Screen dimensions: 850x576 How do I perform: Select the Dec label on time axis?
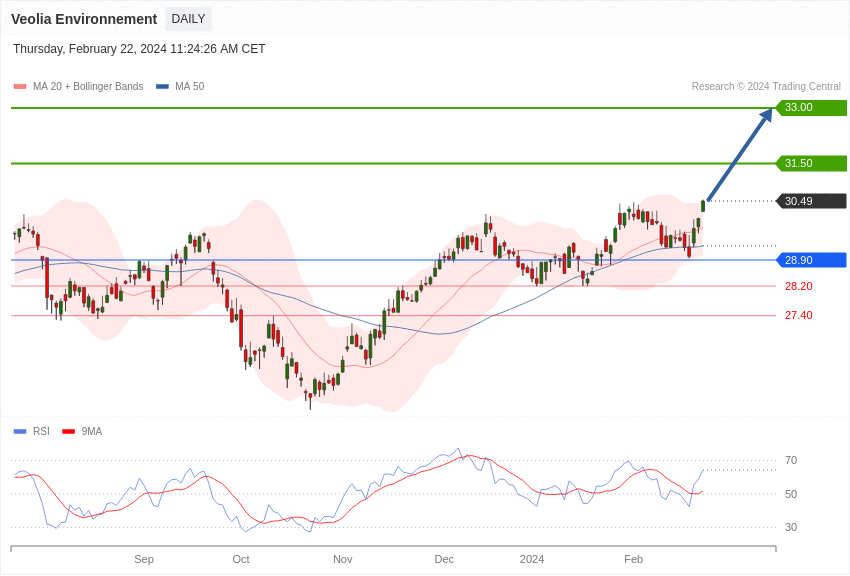tap(444, 559)
